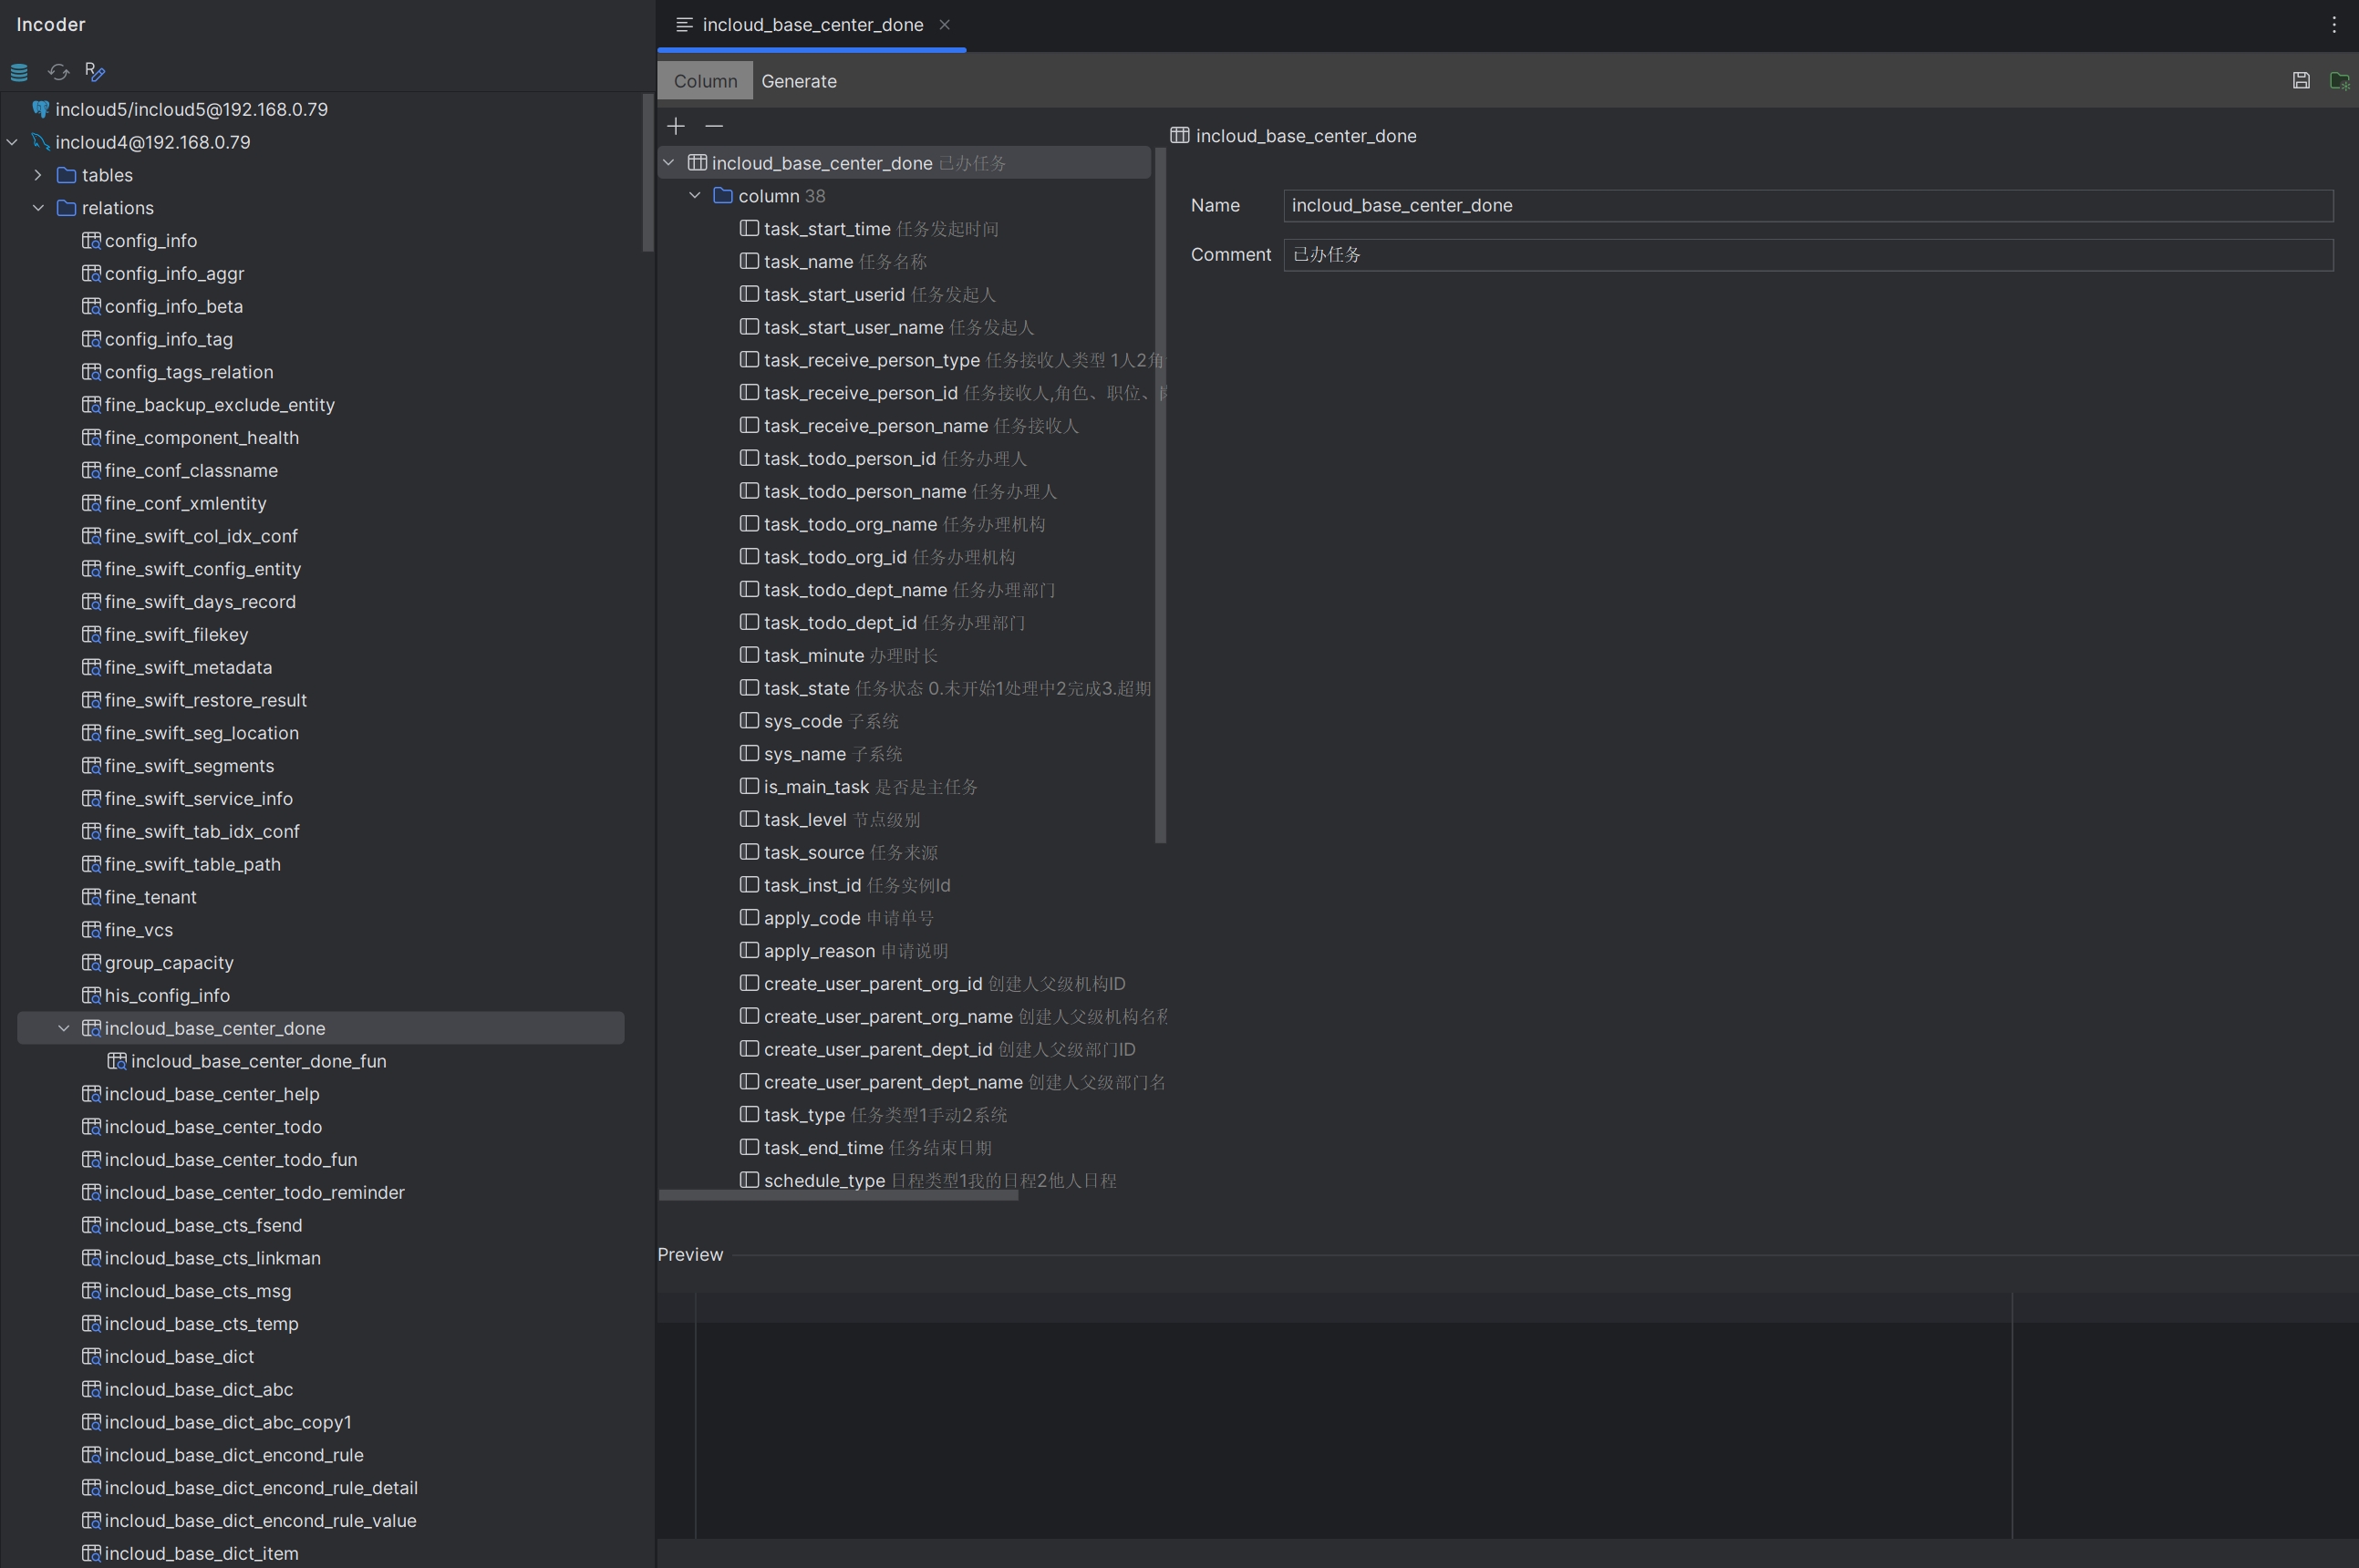Click the edit relation pencil icon
Screen dimensions: 2359x1568
coord(95,72)
